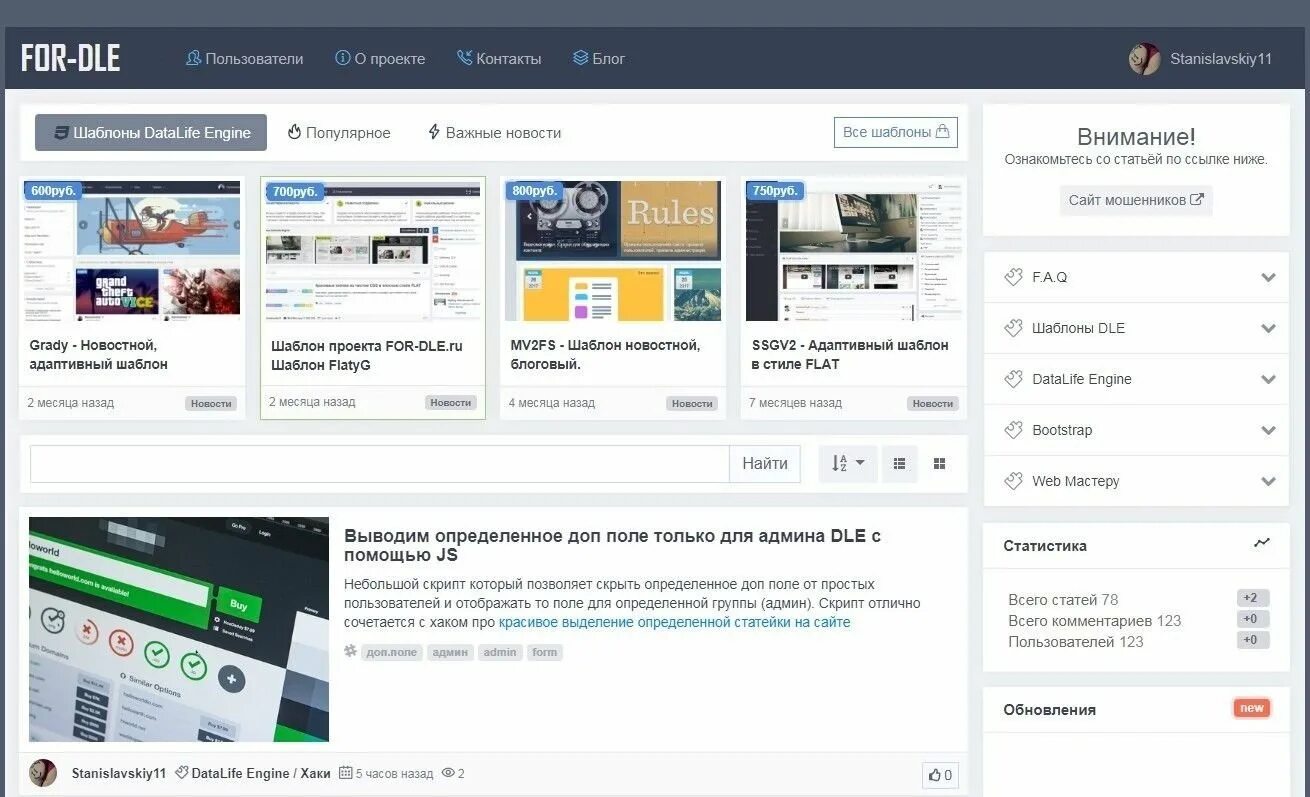Open the MV2FS - Шаблон новостной title
The height and width of the screenshot is (797, 1310).
pyautogui.click(x=605, y=355)
